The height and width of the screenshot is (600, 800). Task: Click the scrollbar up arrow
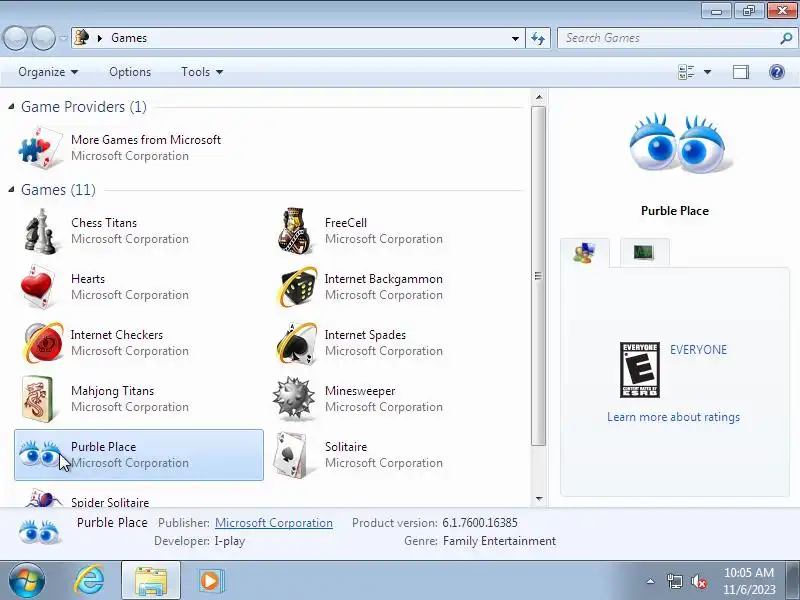[x=539, y=97]
